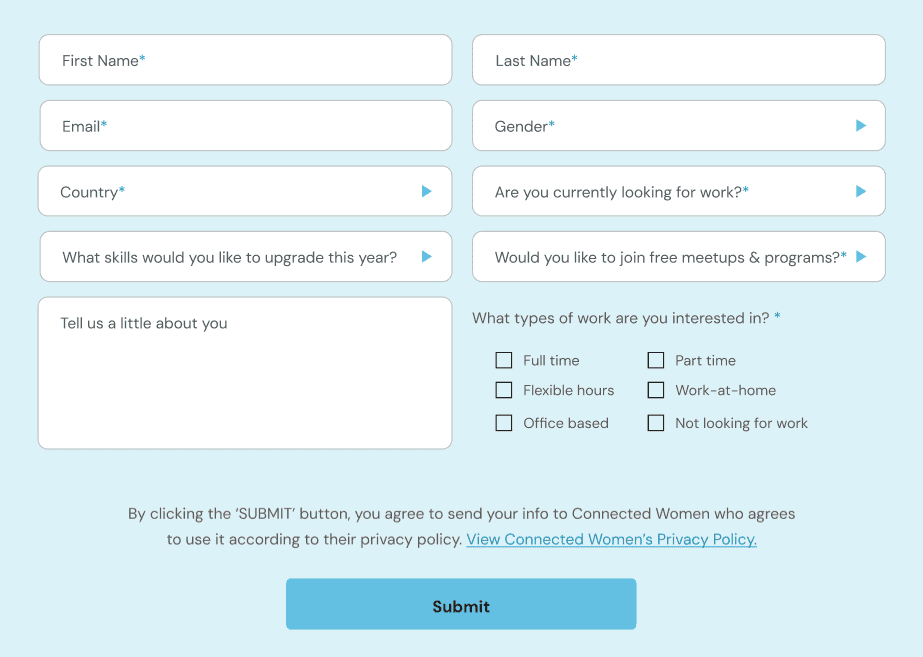Open 'What skills would you like to upgrade' dropdown
Image resolution: width=923 pixels, height=657 pixels.
tap(245, 257)
